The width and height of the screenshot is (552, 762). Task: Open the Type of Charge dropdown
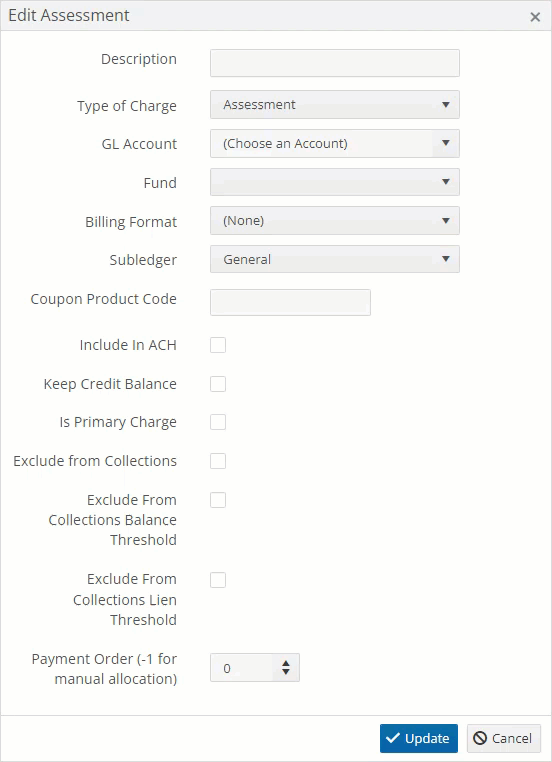point(335,104)
